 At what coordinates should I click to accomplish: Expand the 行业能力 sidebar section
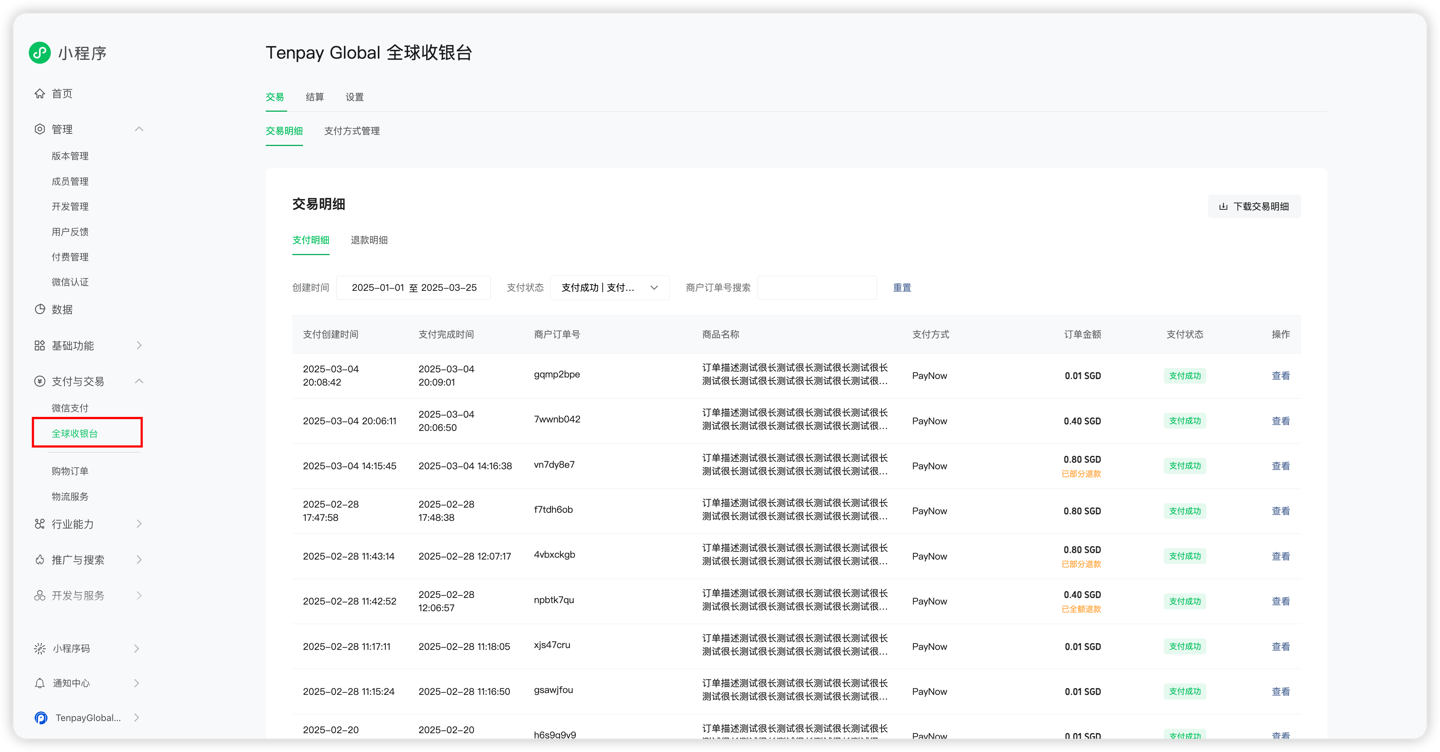pos(139,524)
